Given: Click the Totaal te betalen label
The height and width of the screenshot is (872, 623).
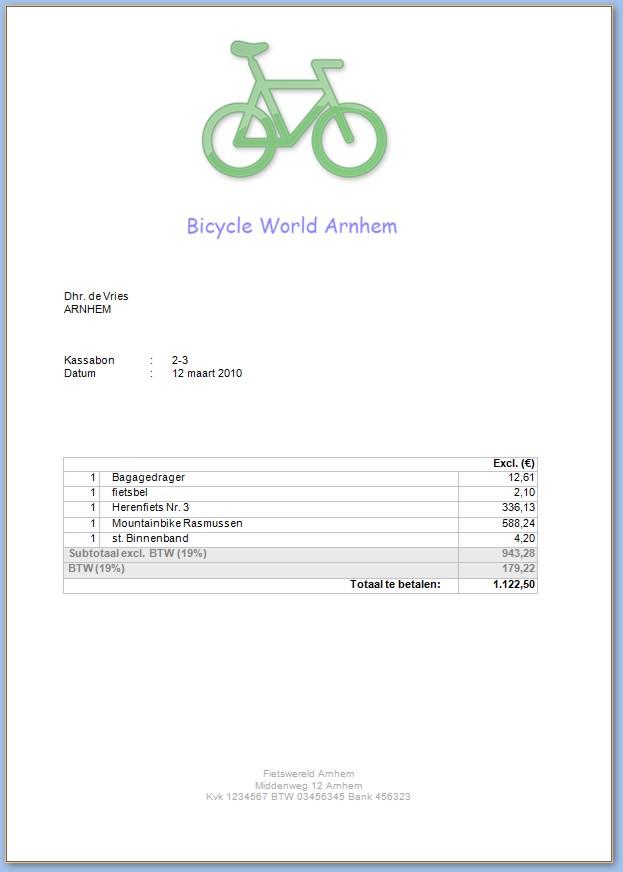Looking at the screenshot, I should click(x=395, y=584).
